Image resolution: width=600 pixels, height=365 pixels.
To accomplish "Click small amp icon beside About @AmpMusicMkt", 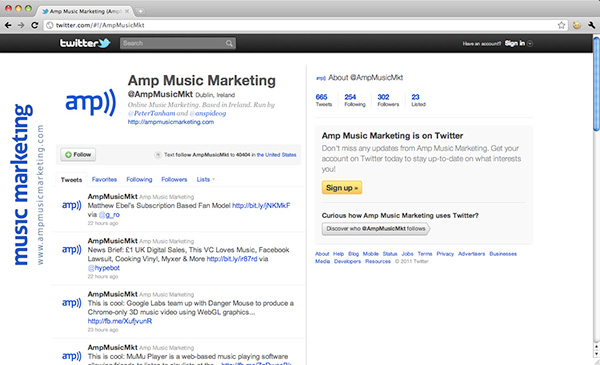I will pyautogui.click(x=321, y=78).
